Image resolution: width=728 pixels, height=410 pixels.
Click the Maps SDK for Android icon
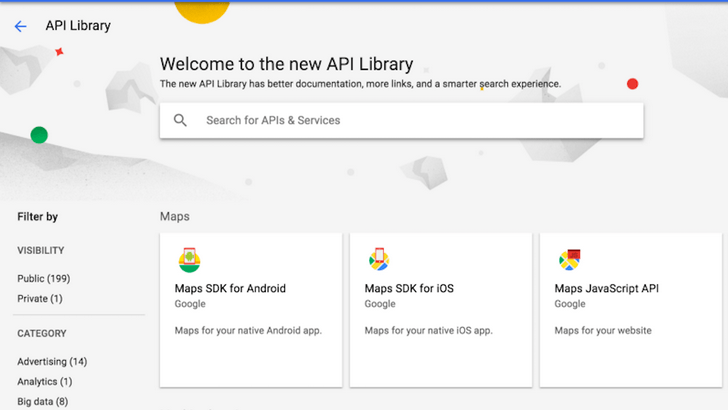(x=189, y=260)
